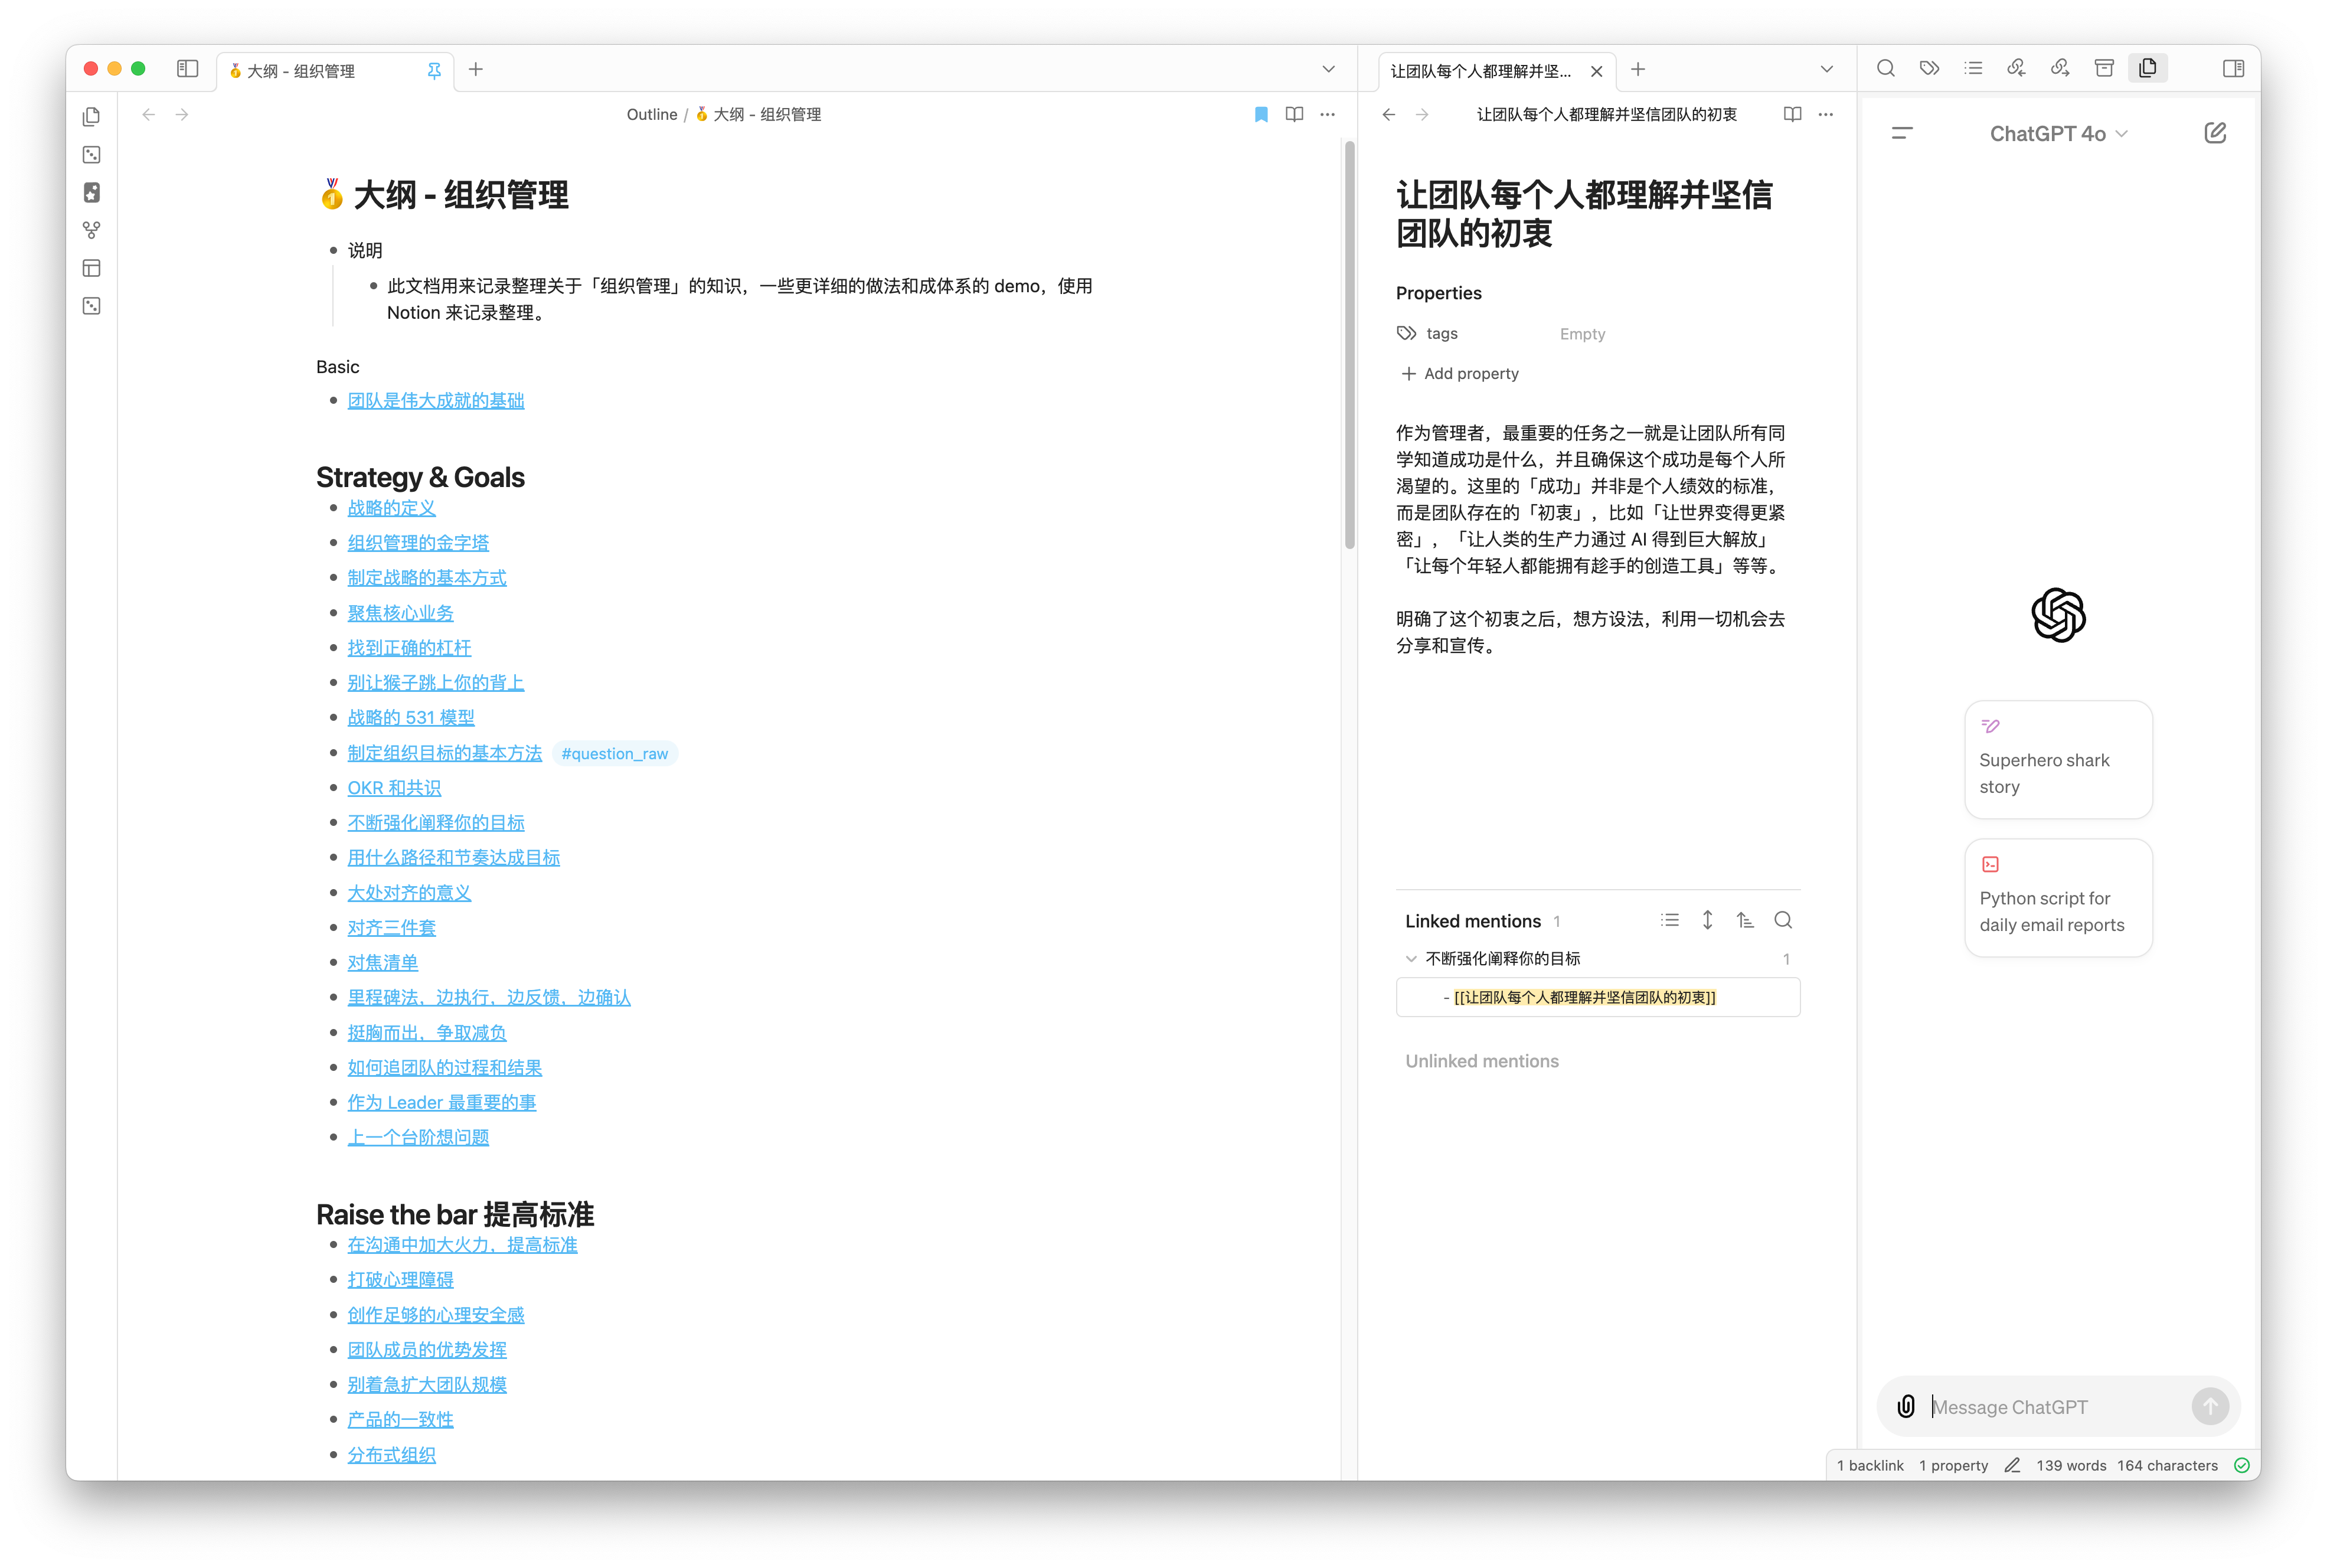Open graph view from left ribbon
The image size is (2327, 1568).
[x=91, y=230]
